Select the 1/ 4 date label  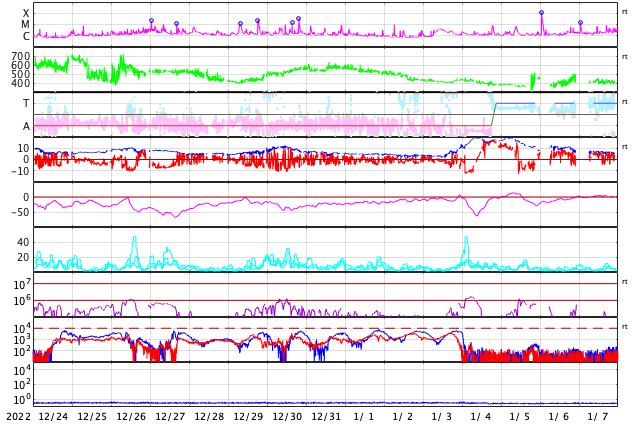tap(480, 416)
